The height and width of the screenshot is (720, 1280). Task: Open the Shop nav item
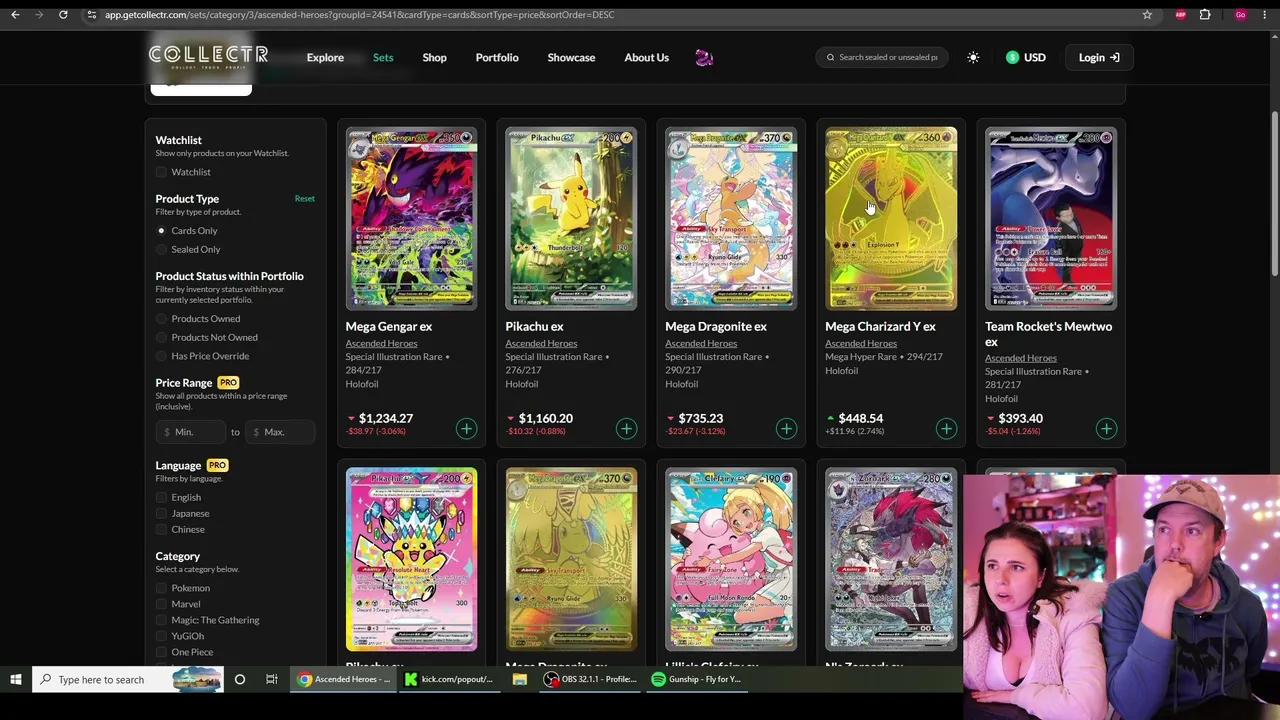(x=434, y=58)
